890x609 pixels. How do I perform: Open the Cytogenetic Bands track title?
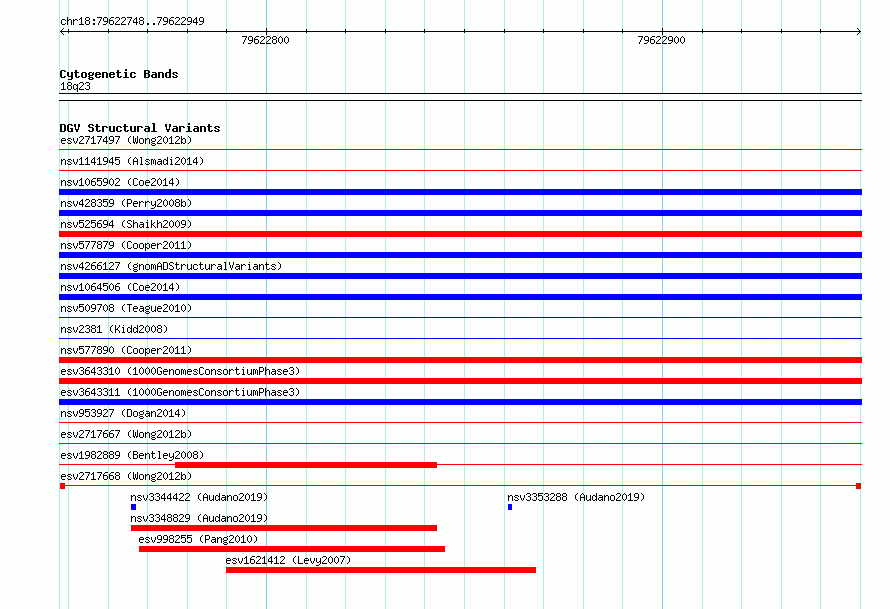pos(119,74)
